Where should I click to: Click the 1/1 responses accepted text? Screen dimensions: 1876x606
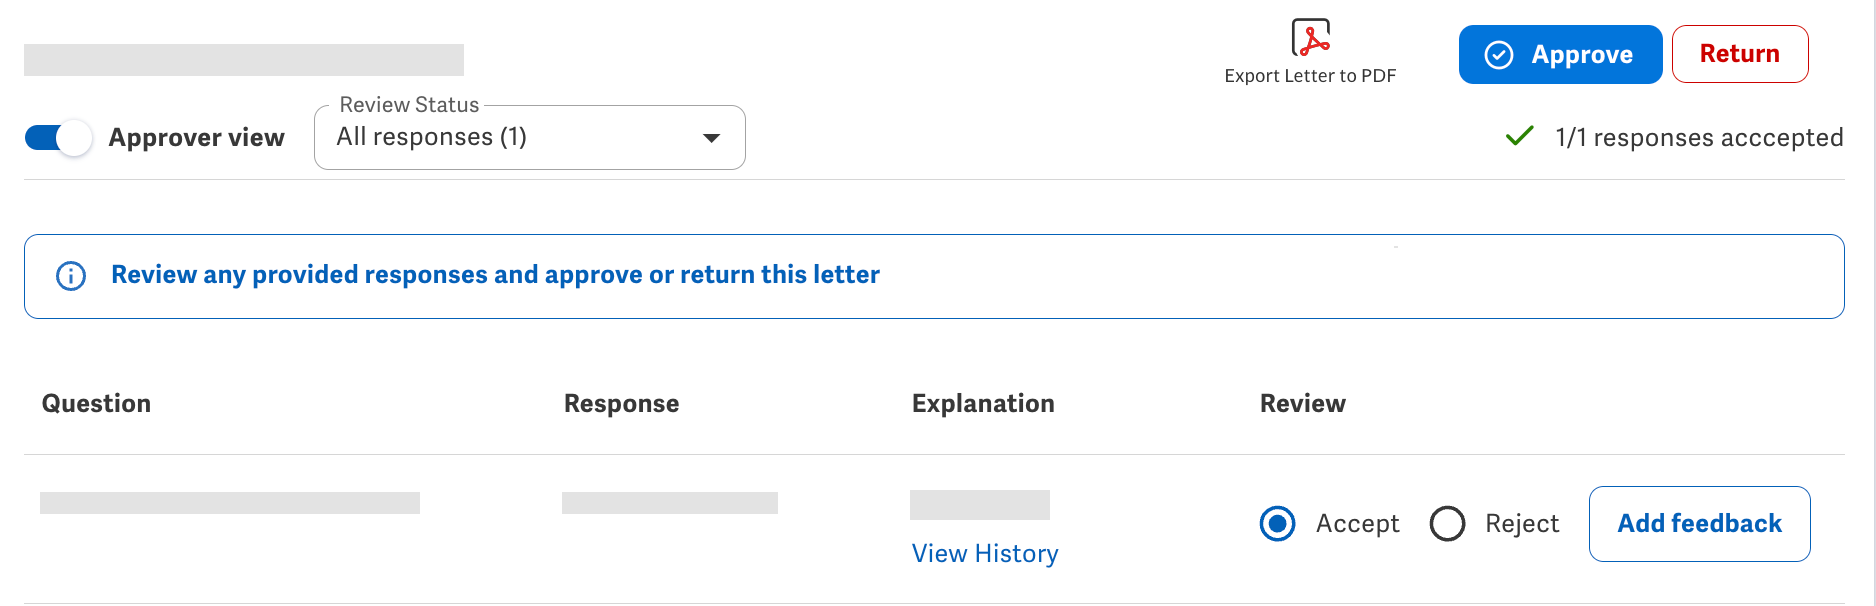(x=1698, y=138)
